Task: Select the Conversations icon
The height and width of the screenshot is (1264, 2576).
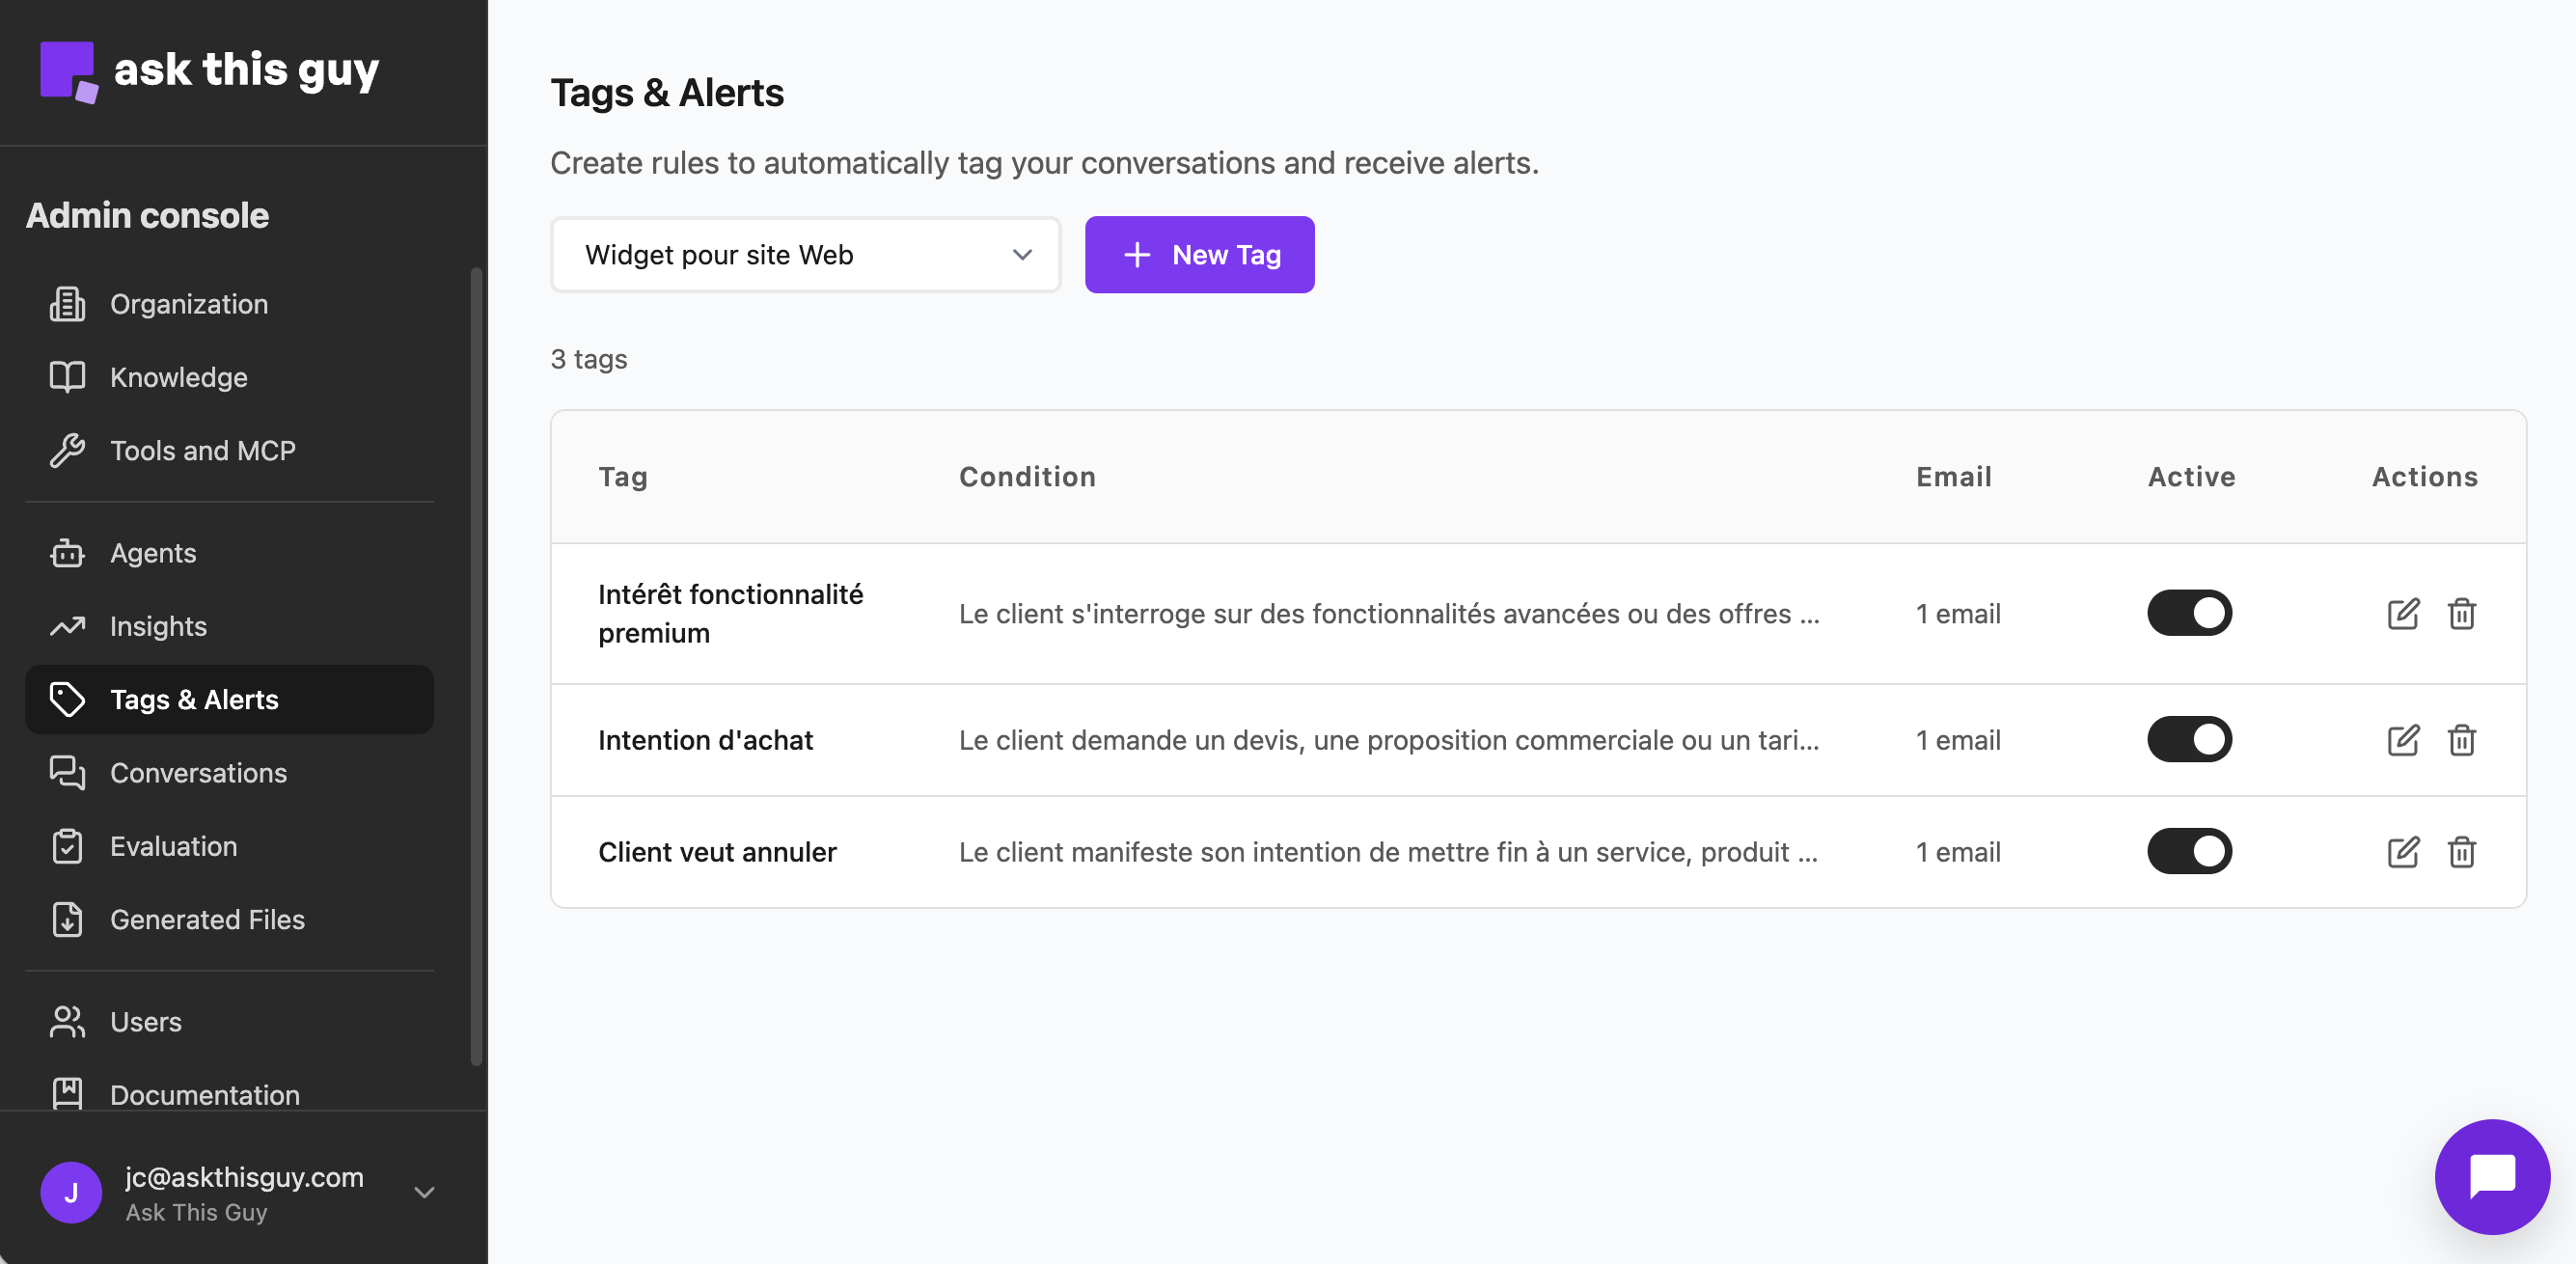Action: click(x=67, y=773)
